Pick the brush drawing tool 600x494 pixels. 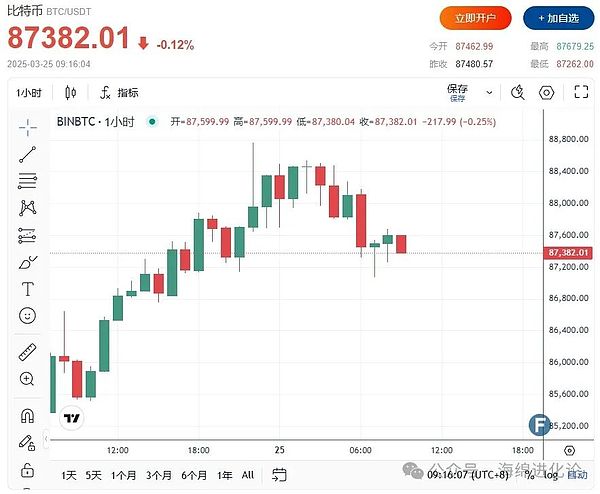tap(28, 262)
